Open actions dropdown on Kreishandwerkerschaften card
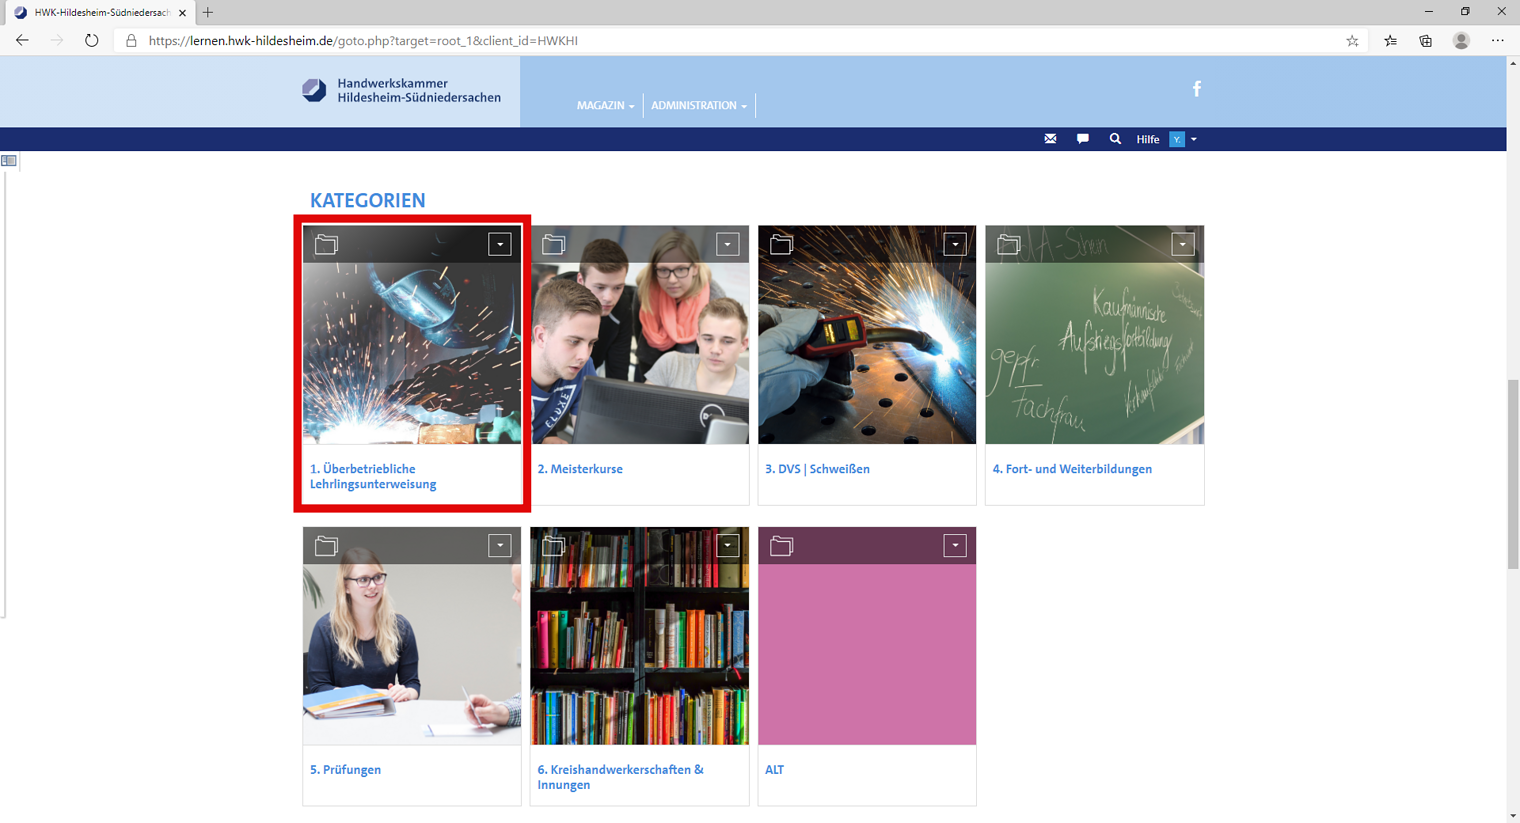 click(727, 546)
